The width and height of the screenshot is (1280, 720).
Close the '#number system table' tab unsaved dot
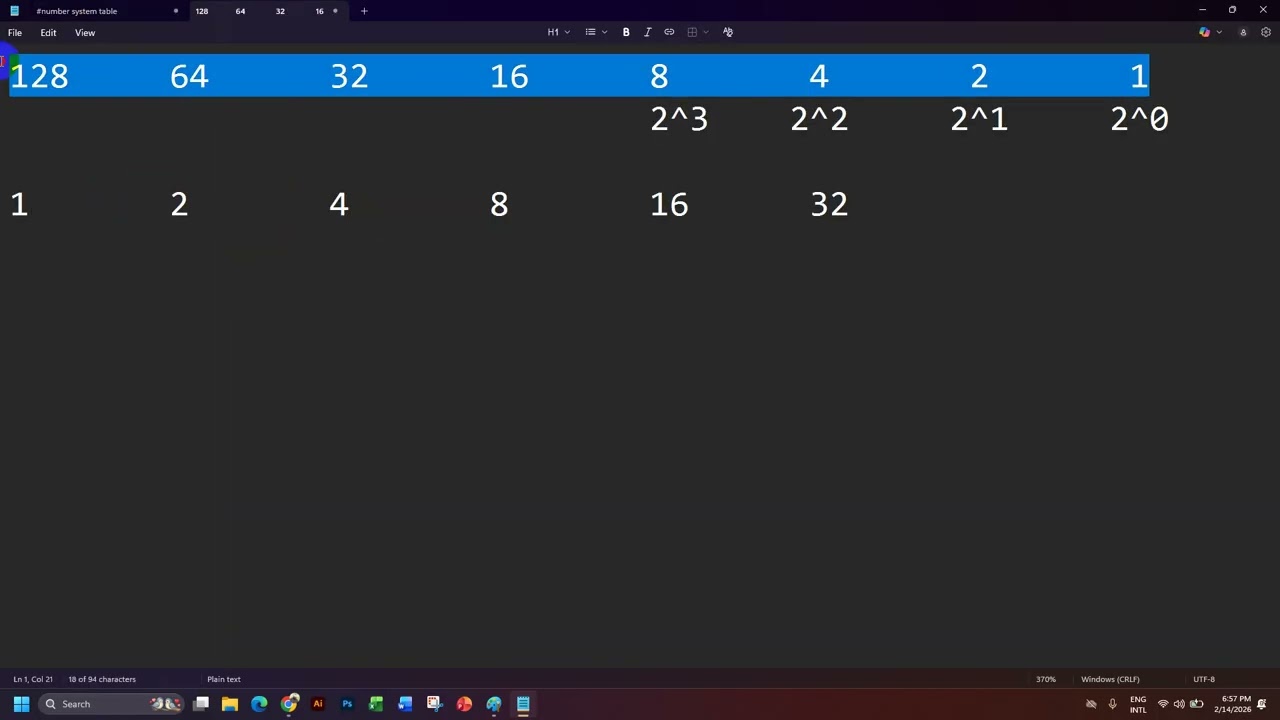point(175,11)
